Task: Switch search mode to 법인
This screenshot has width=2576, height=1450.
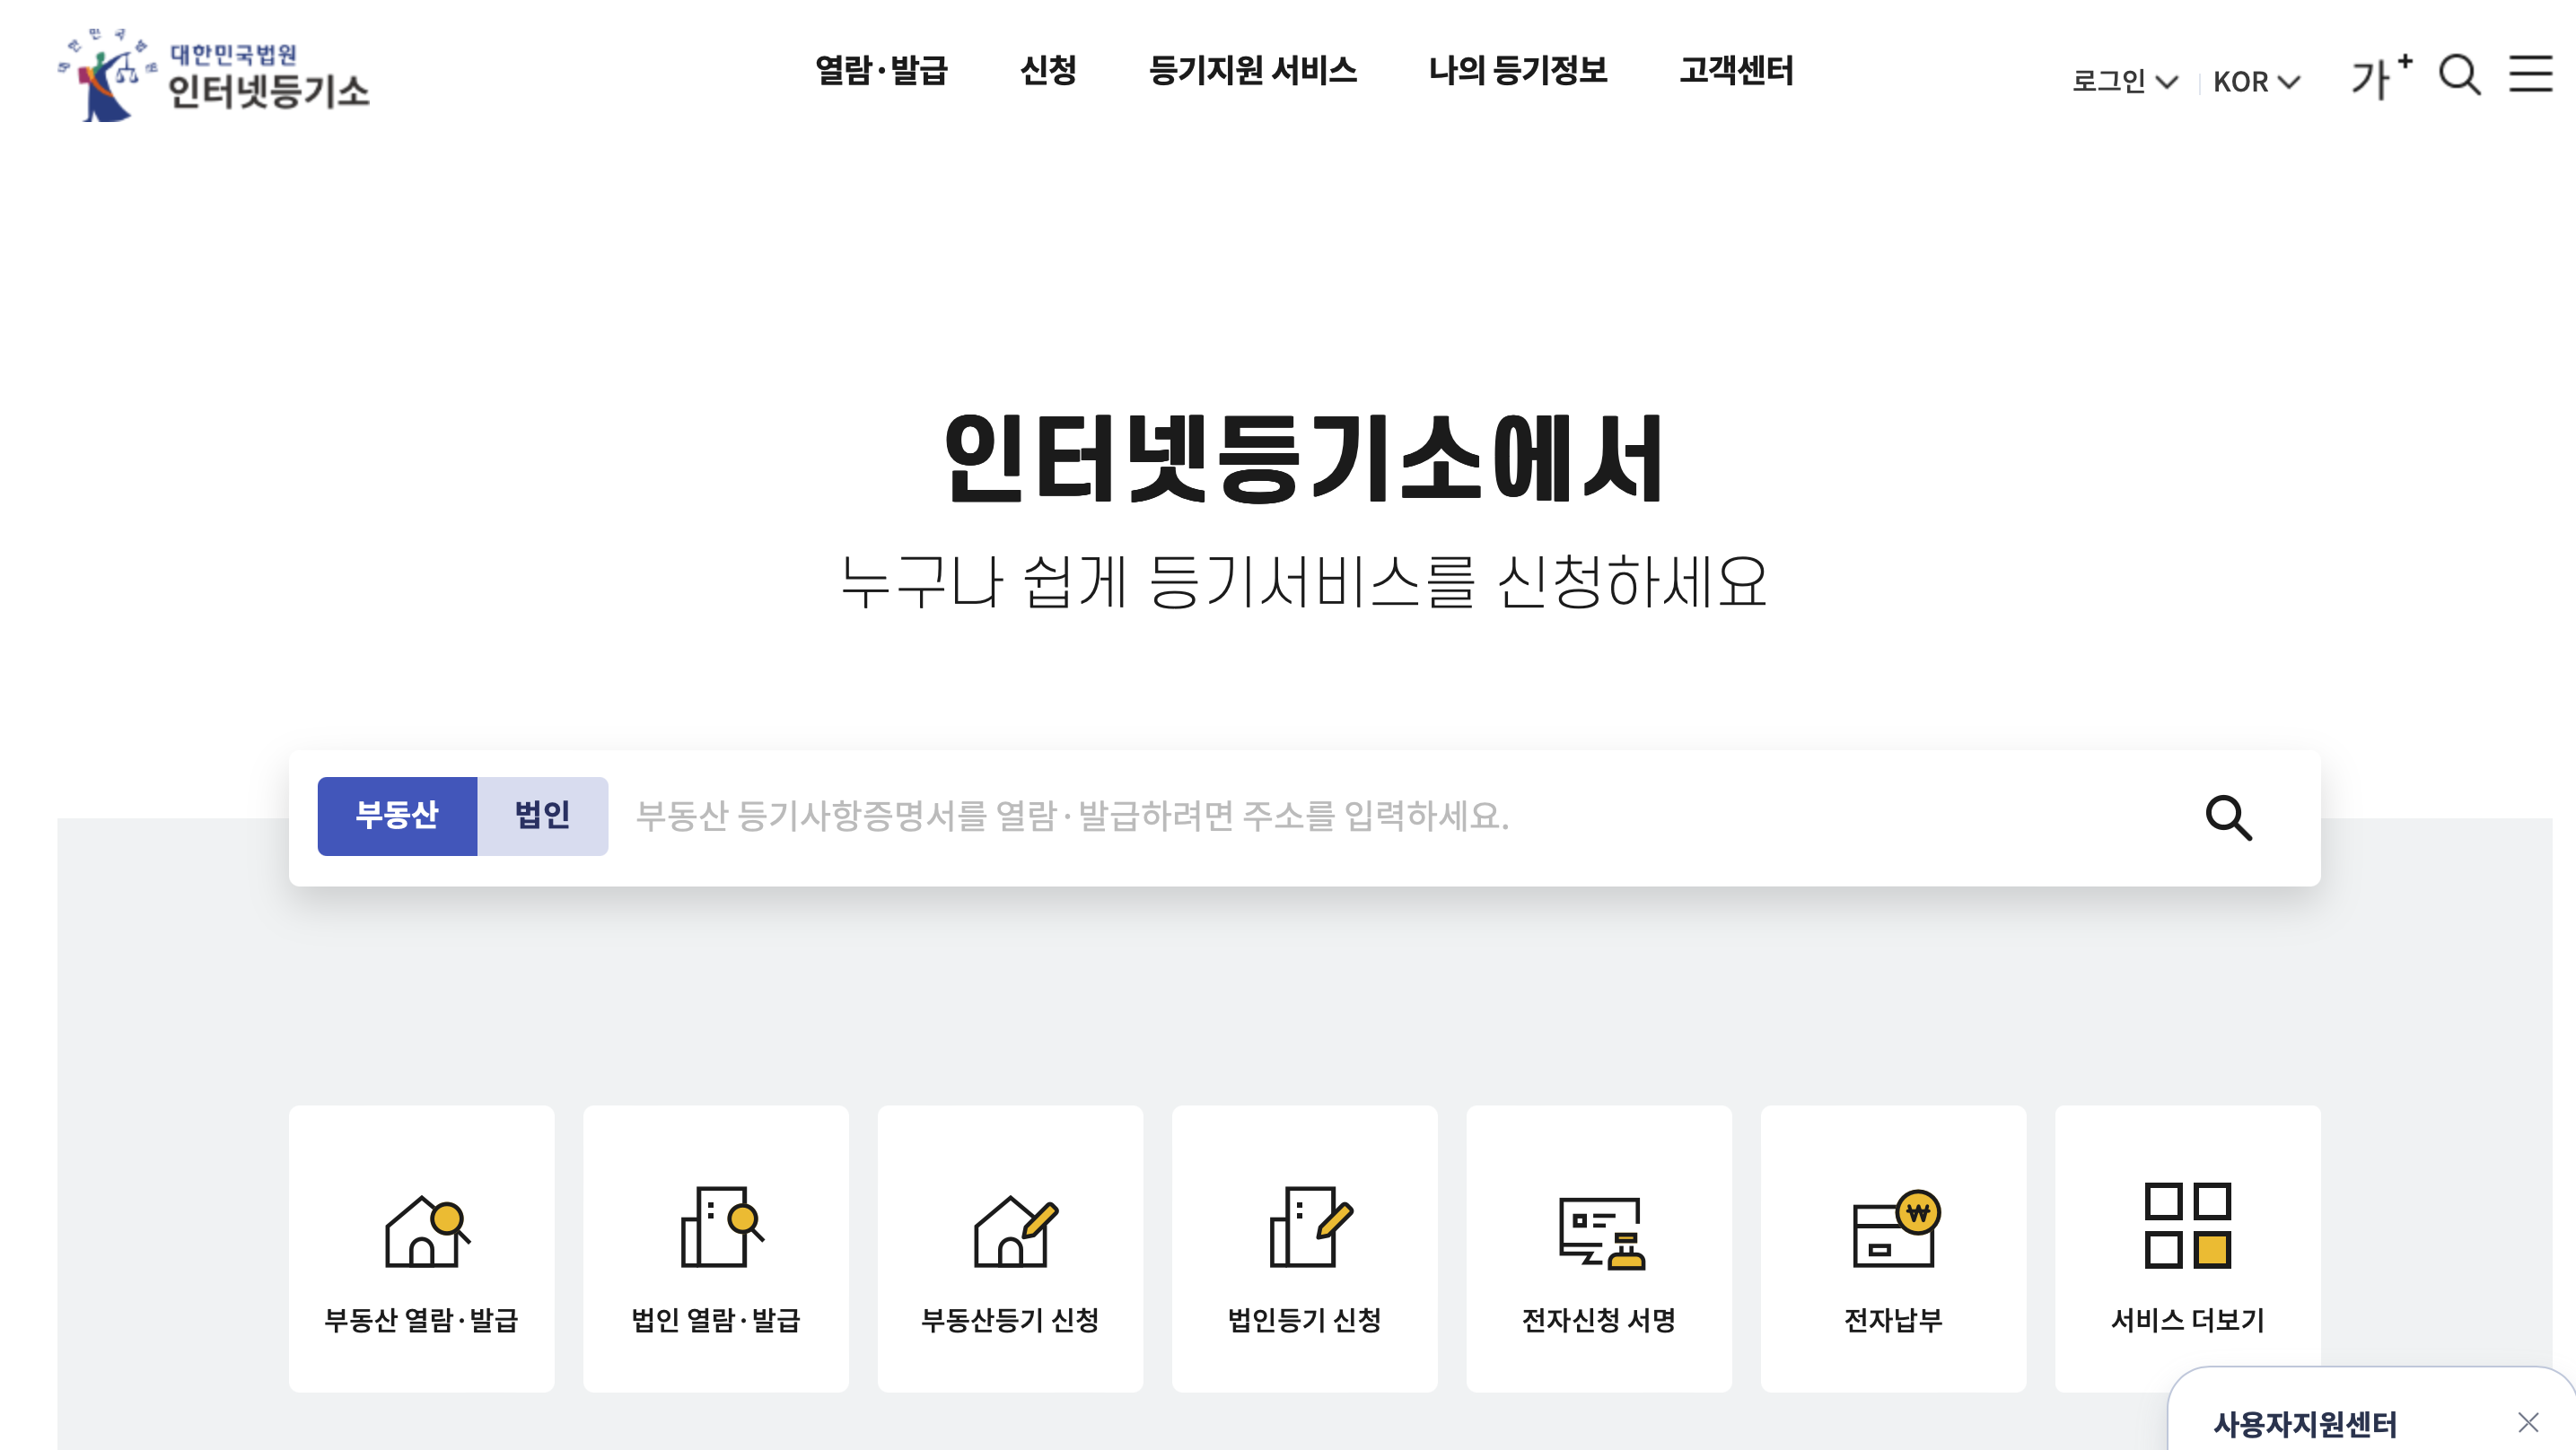Action: click(542, 816)
